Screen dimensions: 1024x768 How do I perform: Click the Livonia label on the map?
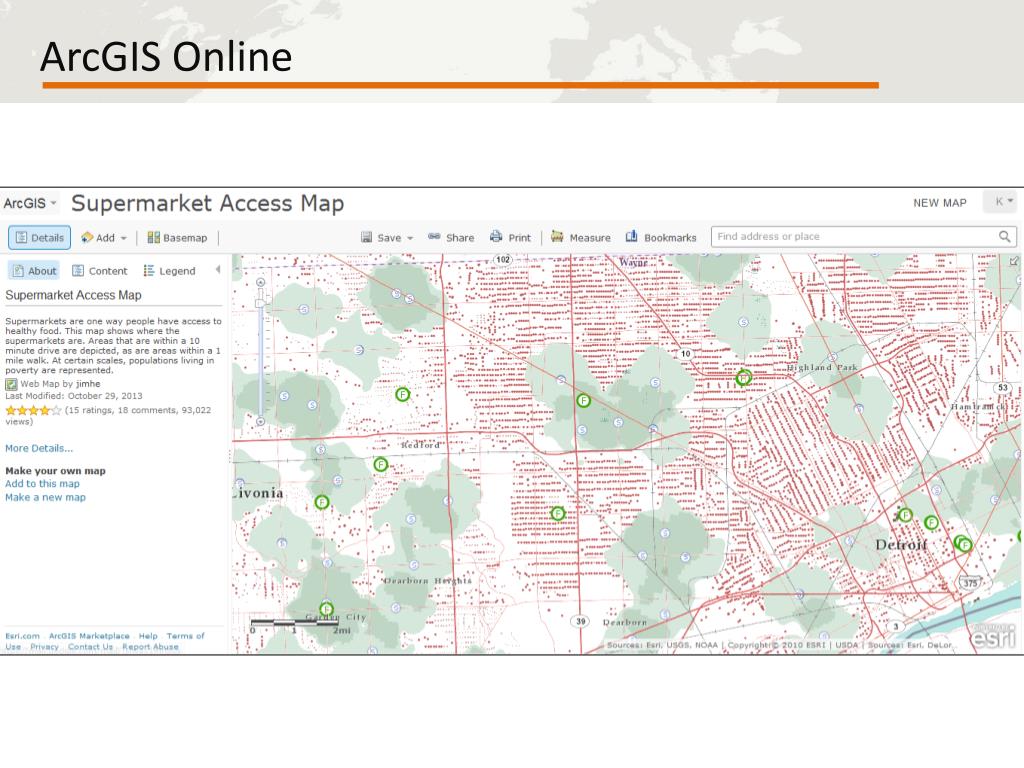tap(258, 493)
